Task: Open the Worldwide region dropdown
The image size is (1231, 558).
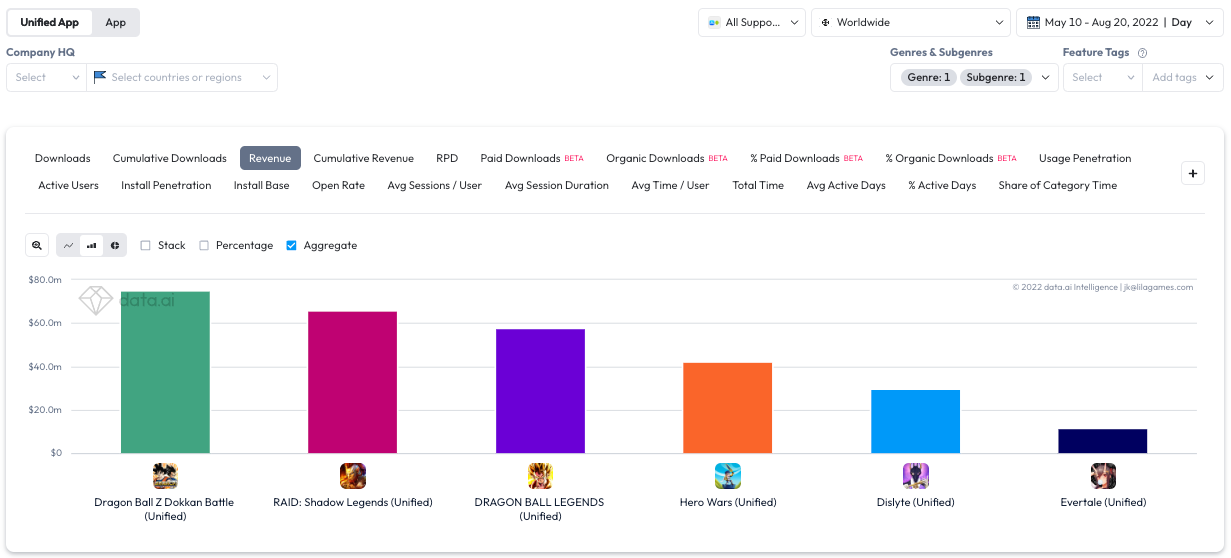Action: (911, 22)
